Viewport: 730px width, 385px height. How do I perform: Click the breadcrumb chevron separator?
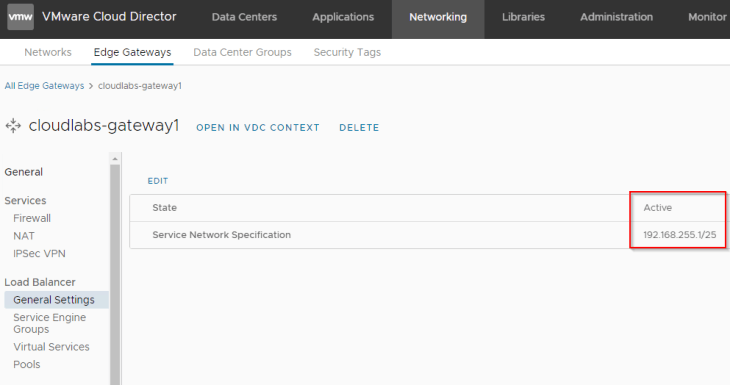[91, 86]
